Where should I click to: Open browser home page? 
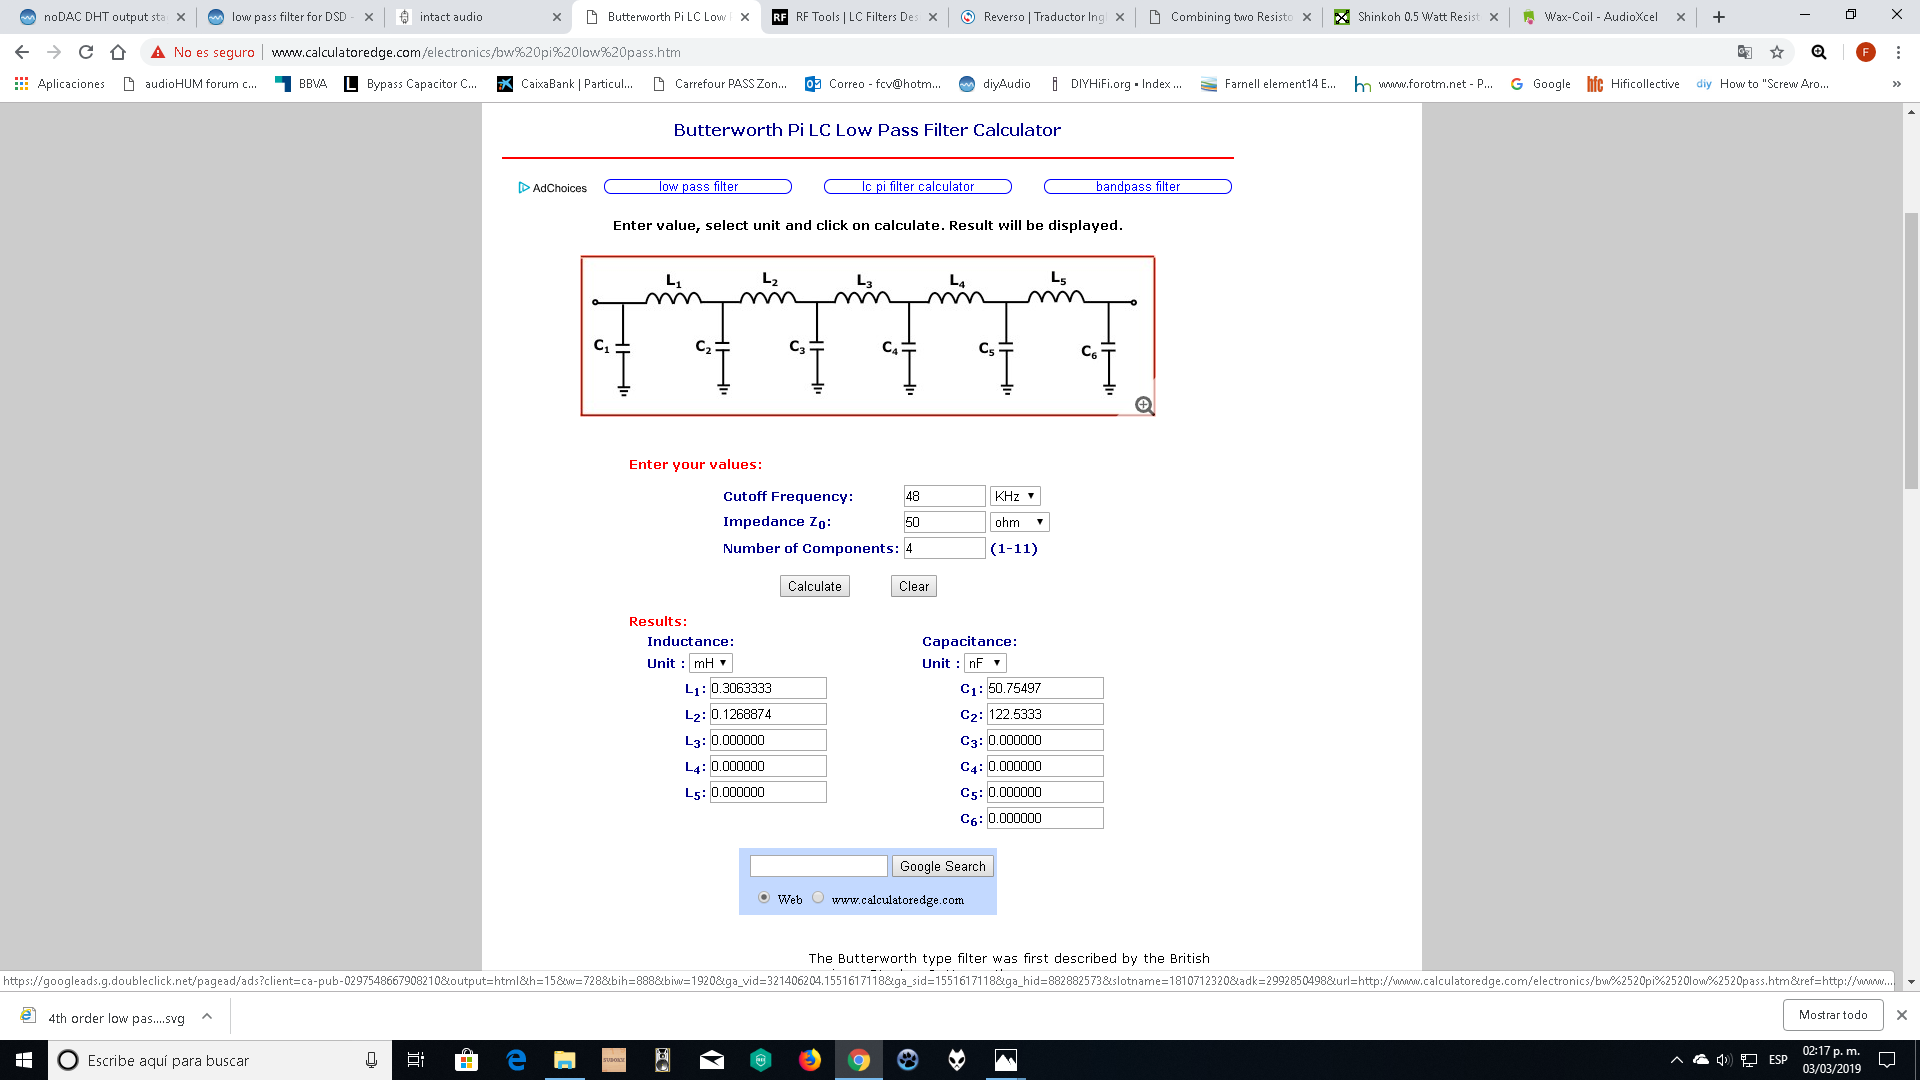(118, 52)
